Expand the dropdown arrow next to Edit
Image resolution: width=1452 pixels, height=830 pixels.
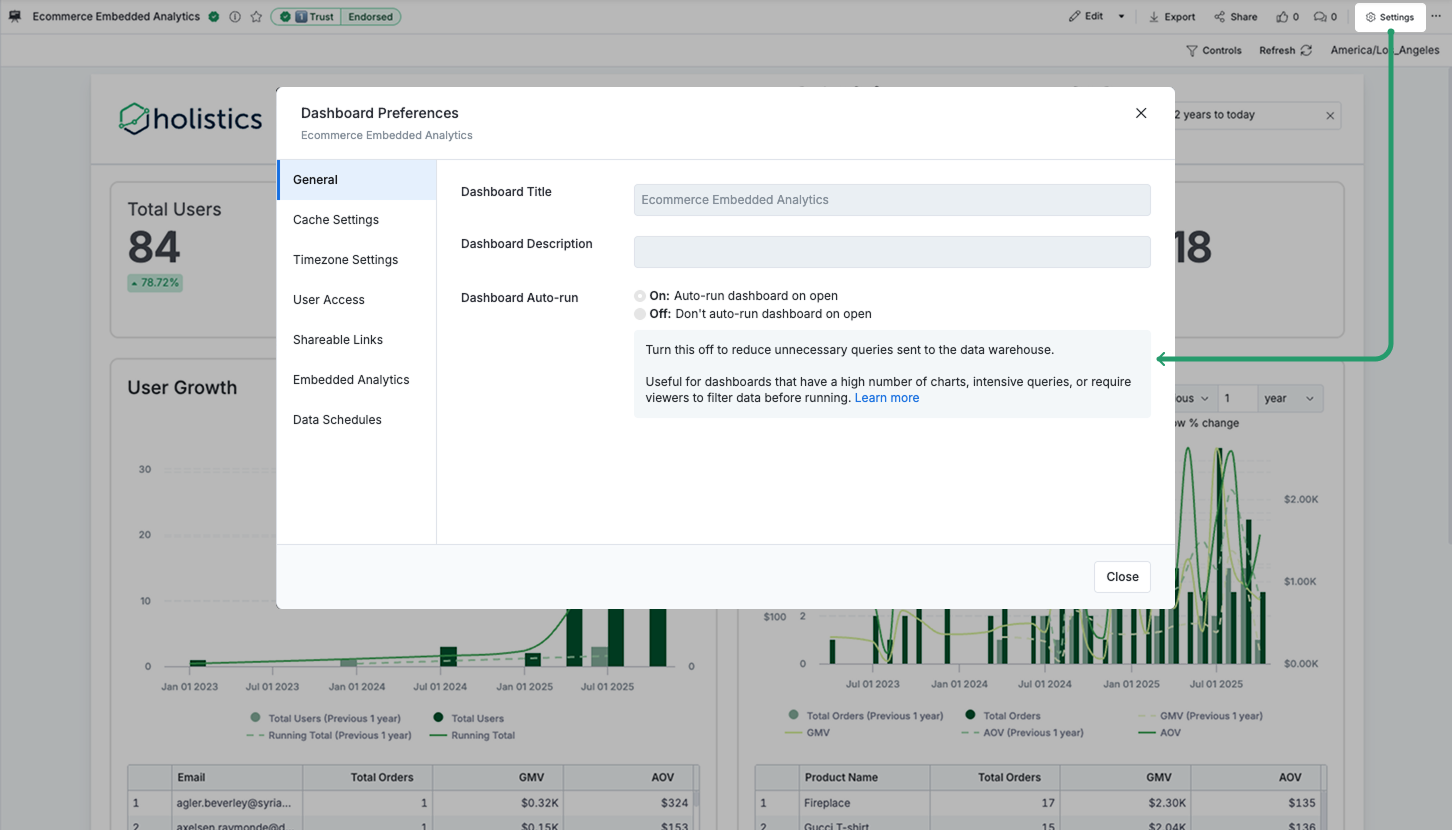[x=1121, y=17]
